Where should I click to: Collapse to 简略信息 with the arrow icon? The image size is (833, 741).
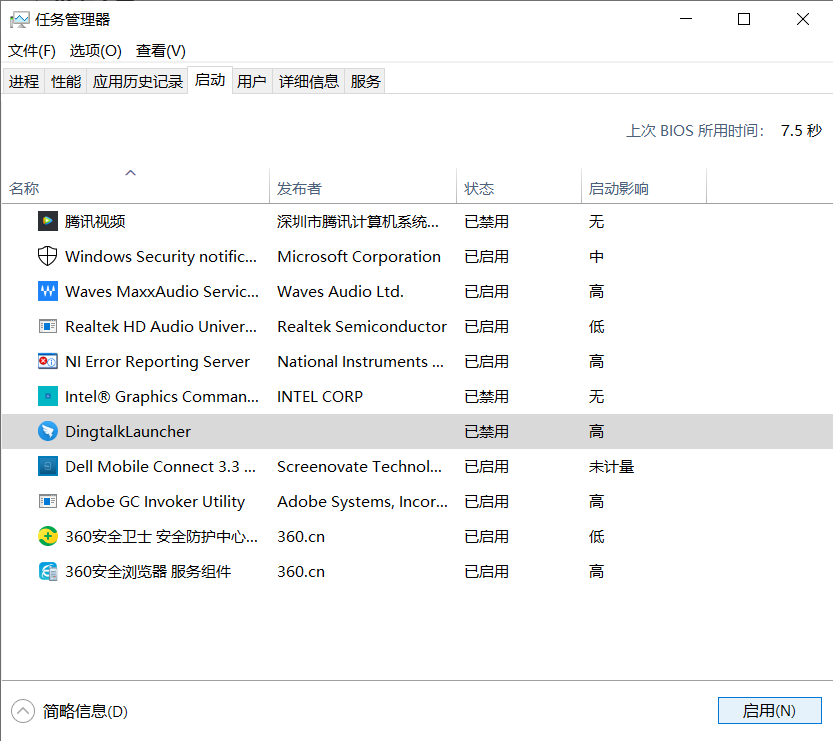(23, 711)
